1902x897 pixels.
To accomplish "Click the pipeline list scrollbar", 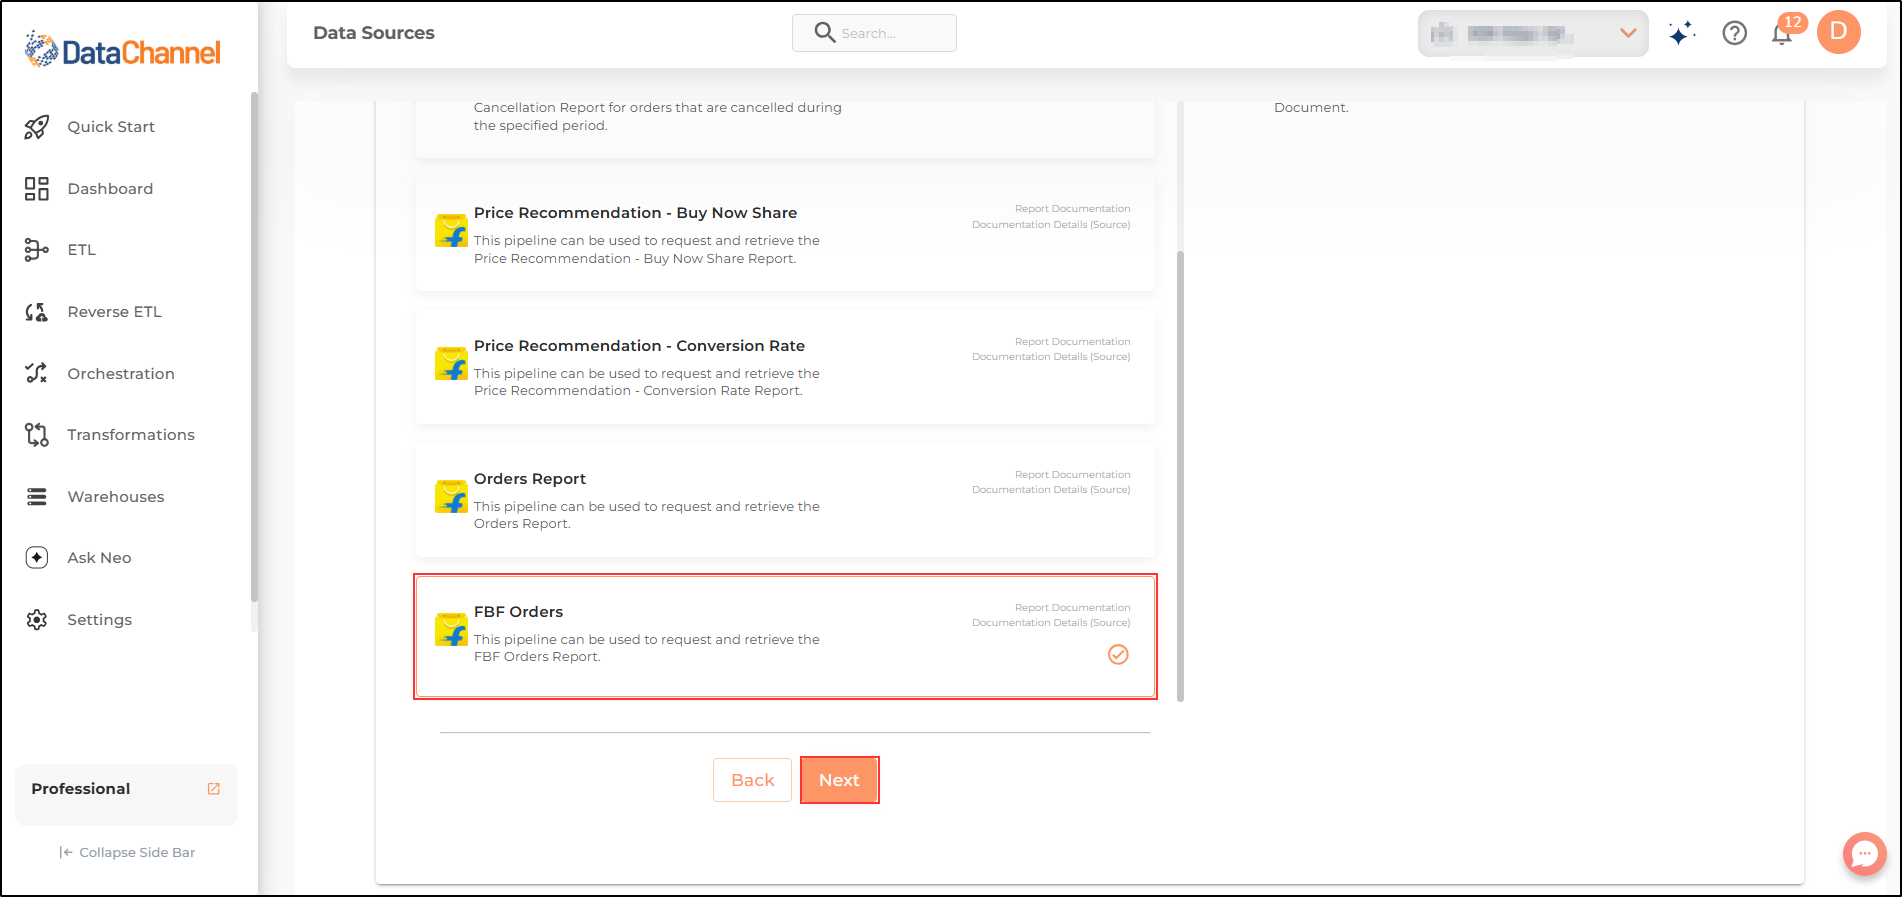I will pyautogui.click(x=1180, y=476).
